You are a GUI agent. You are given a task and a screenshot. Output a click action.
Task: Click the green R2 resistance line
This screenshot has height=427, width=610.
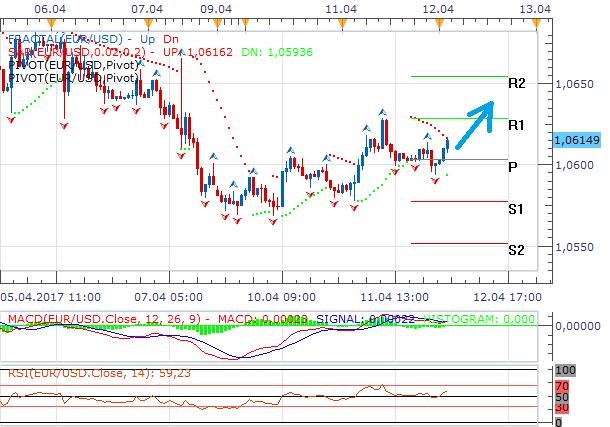click(x=458, y=76)
